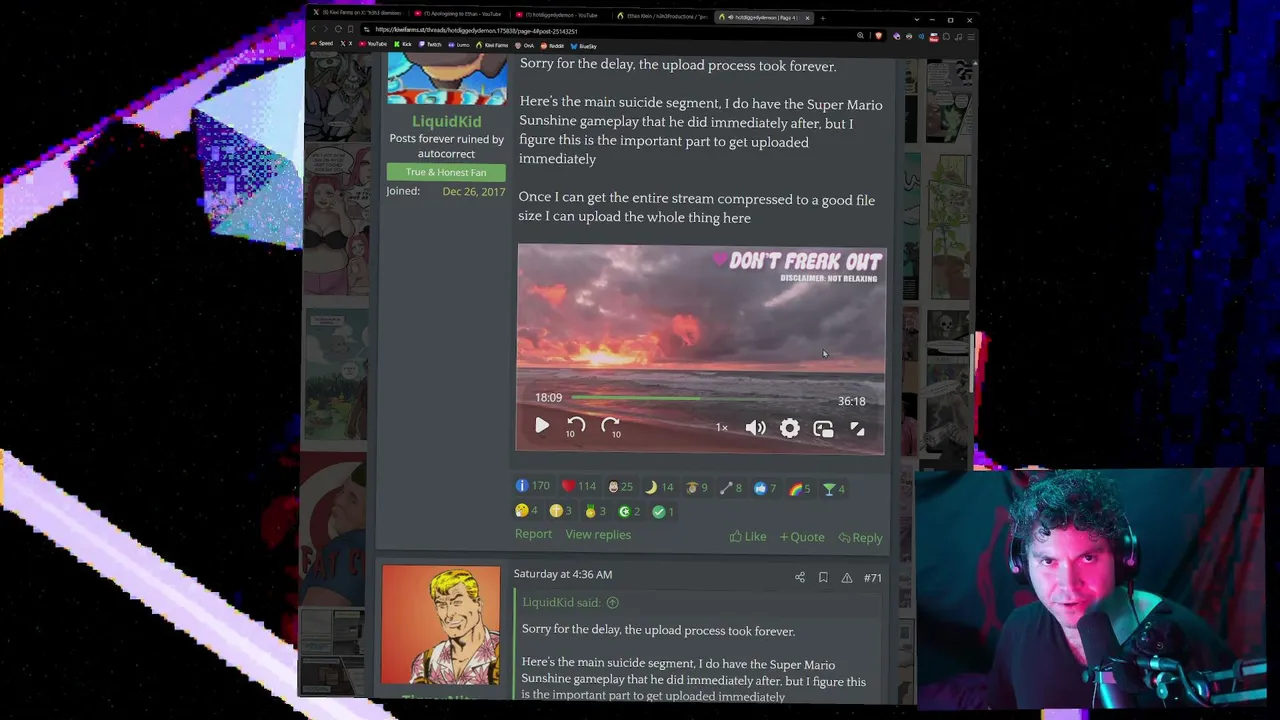Switch to the Kiwi Farms on X tab
Image resolution: width=1280 pixels, height=720 pixels.
(x=355, y=14)
